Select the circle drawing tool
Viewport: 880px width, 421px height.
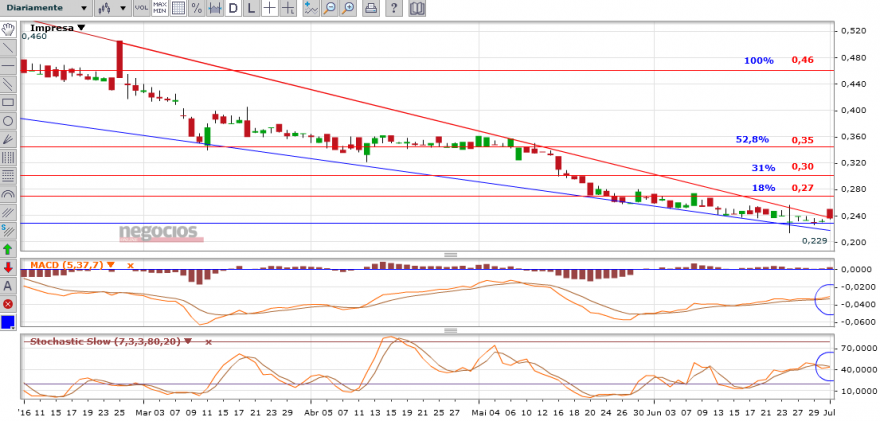[x=8, y=121]
